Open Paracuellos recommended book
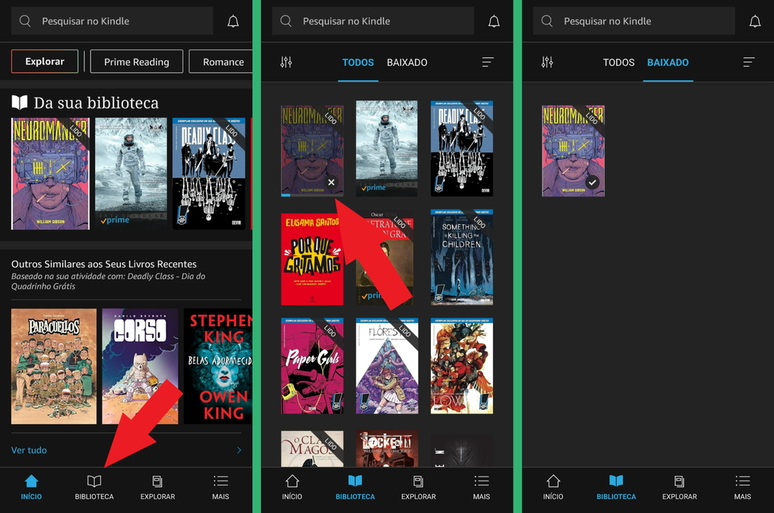This screenshot has width=774, height=513. [x=54, y=366]
